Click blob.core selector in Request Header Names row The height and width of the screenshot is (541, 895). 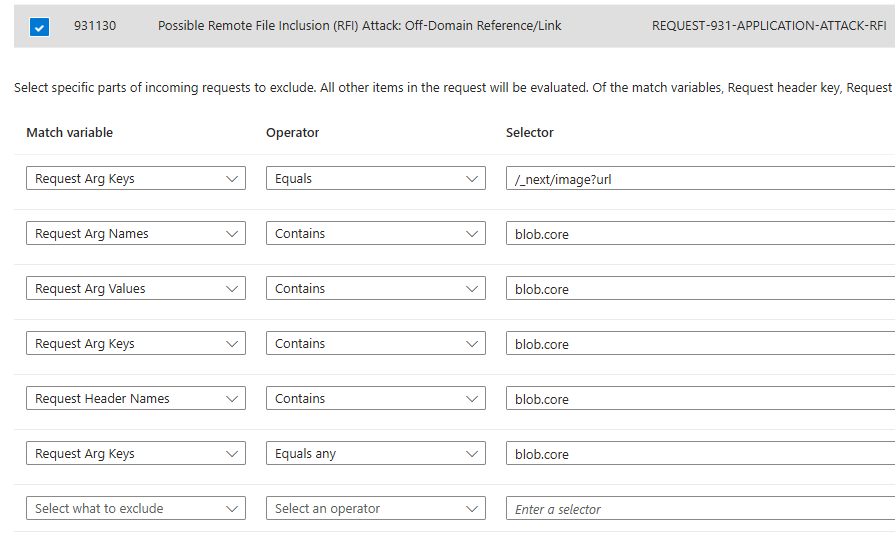point(700,398)
